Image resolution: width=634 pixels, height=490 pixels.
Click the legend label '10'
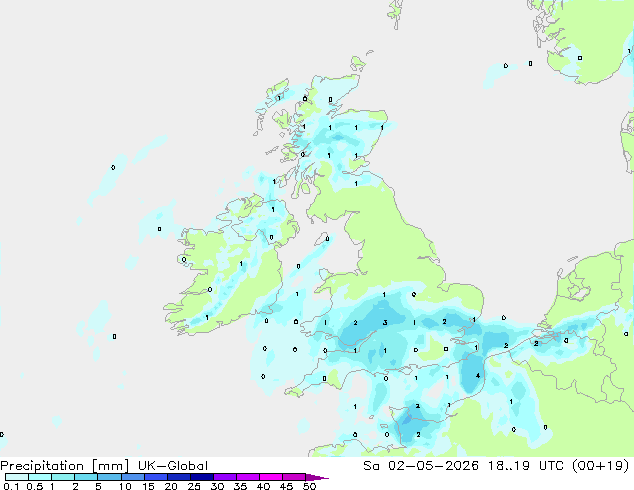pos(125,486)
